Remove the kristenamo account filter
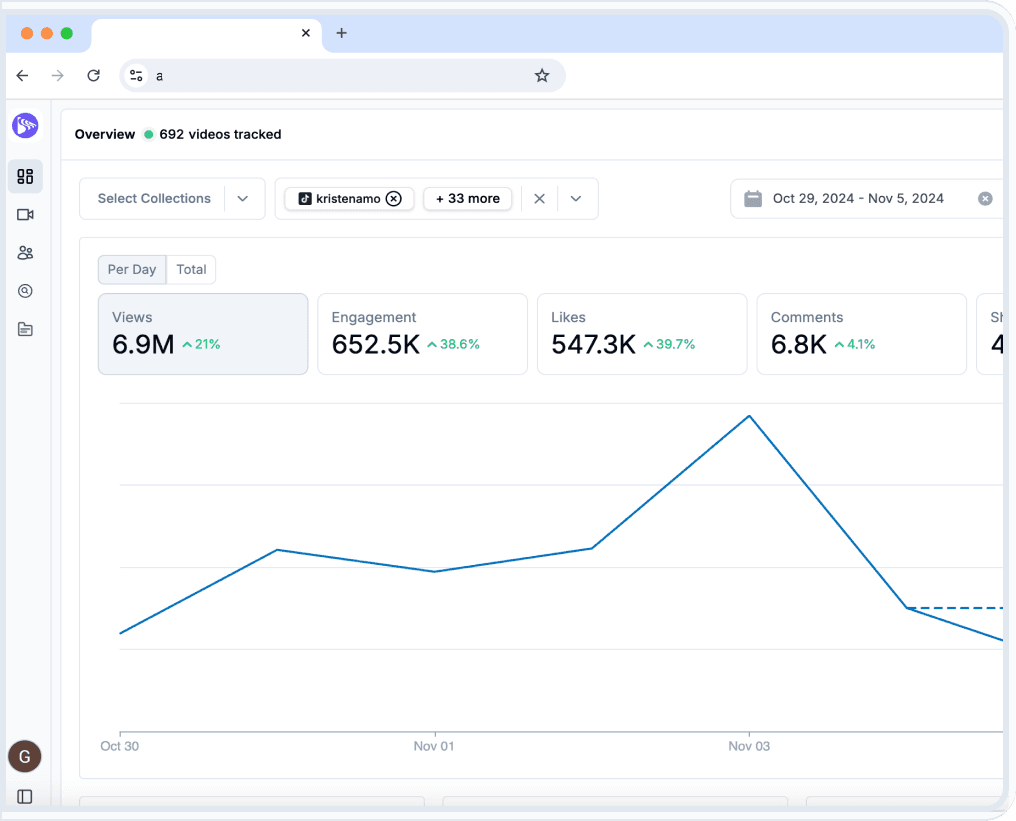 click(x=394, y=198)
